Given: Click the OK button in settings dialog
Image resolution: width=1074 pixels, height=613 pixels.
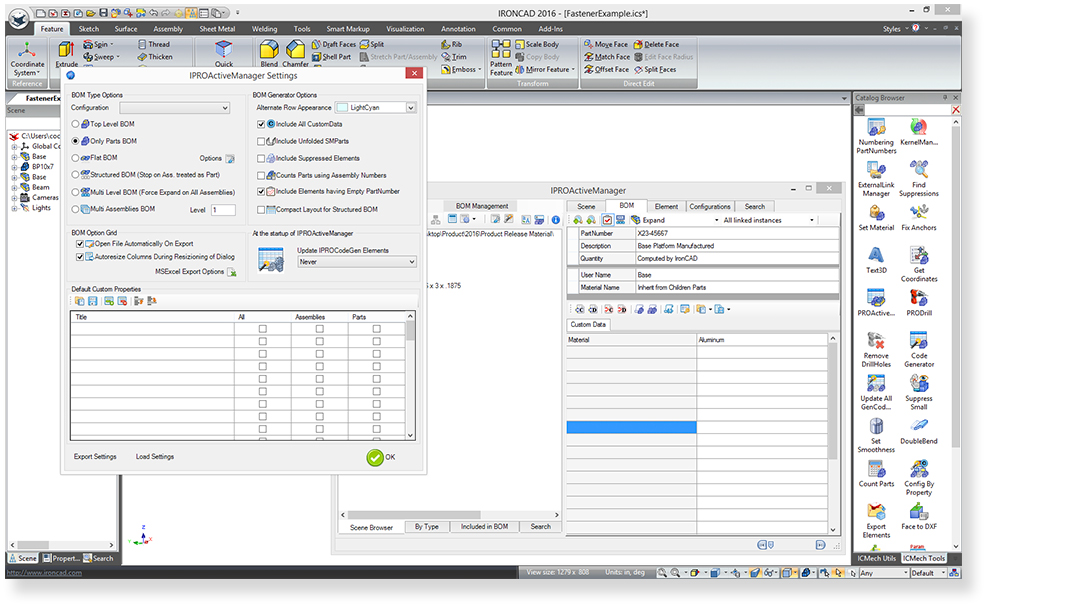Looking at the screenshot, I should (381, 457).
